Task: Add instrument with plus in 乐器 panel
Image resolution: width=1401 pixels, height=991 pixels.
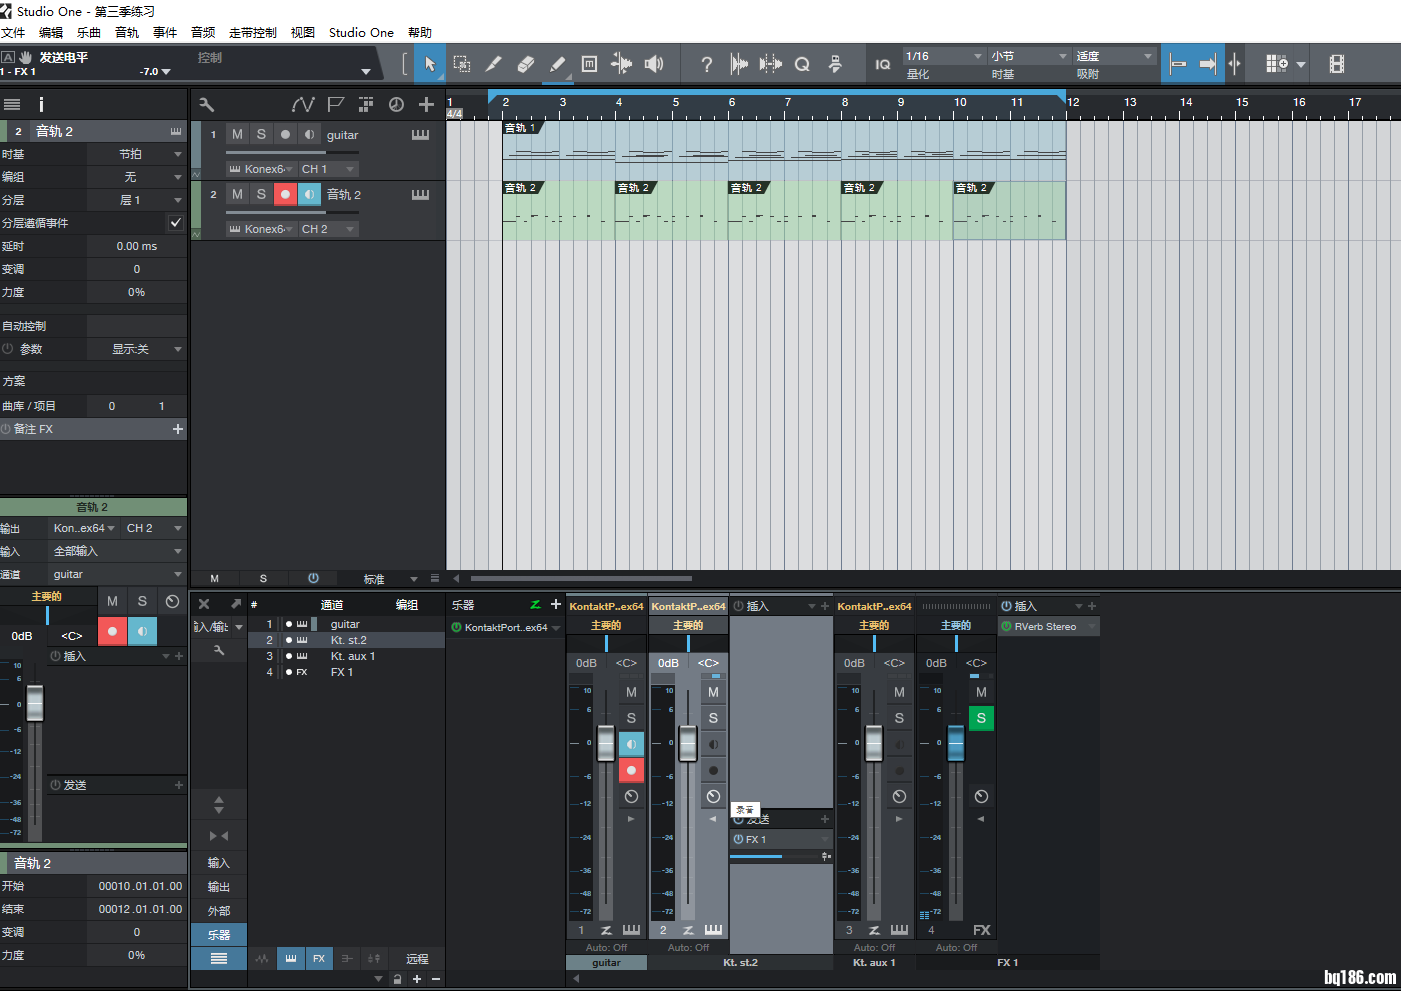Action: pyautogui.click(x=556, y=604)
